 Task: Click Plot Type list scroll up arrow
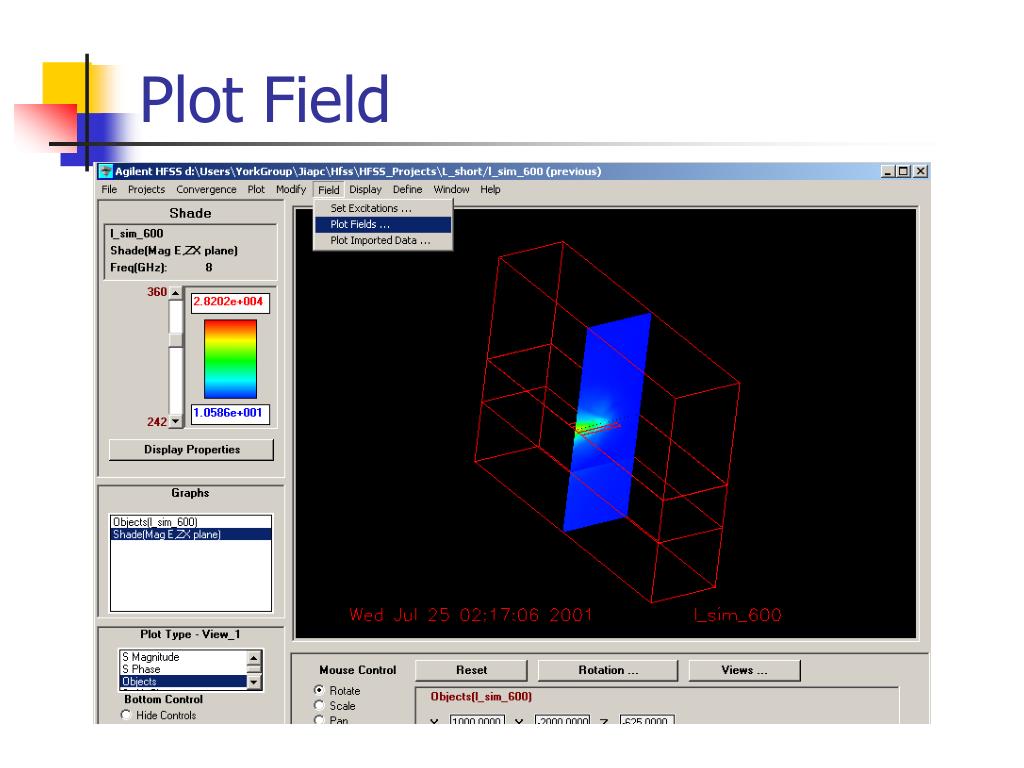point(255,657)
